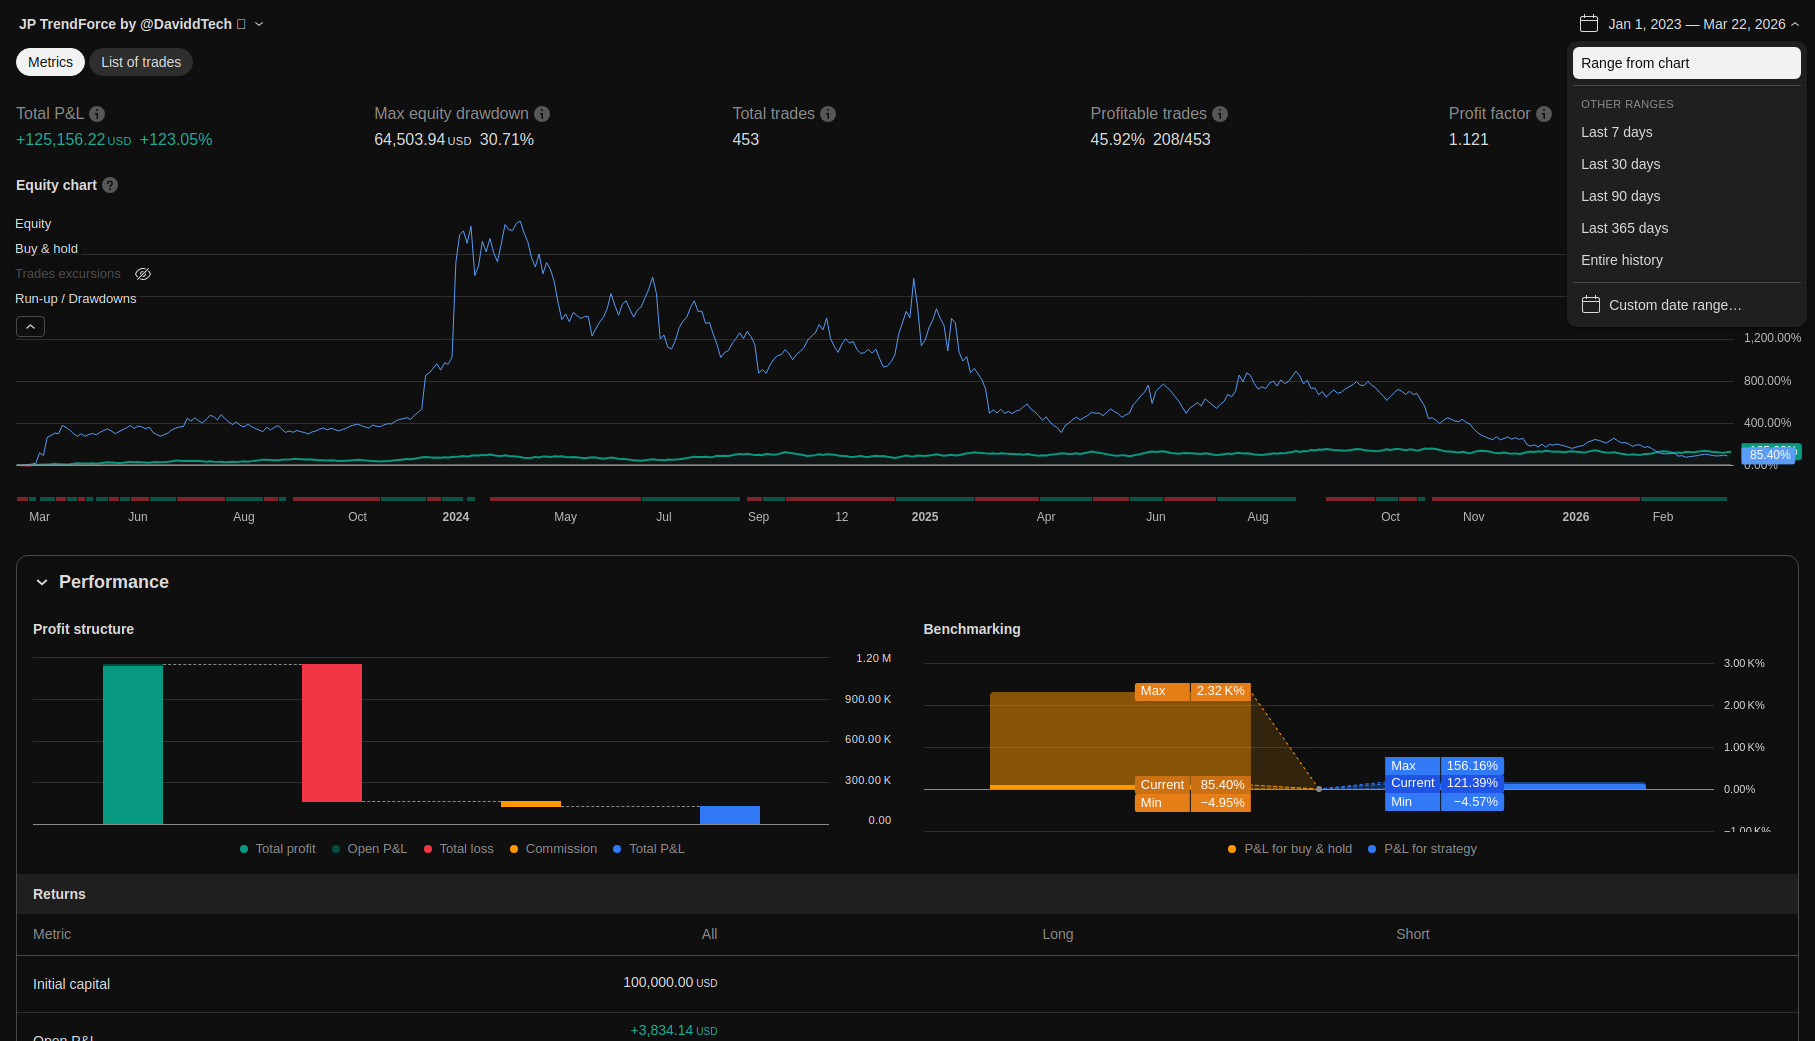This screenshot has height=1041, width=1815.
Task: Select Last 30 days range
Action: (x=1620, y=164)
